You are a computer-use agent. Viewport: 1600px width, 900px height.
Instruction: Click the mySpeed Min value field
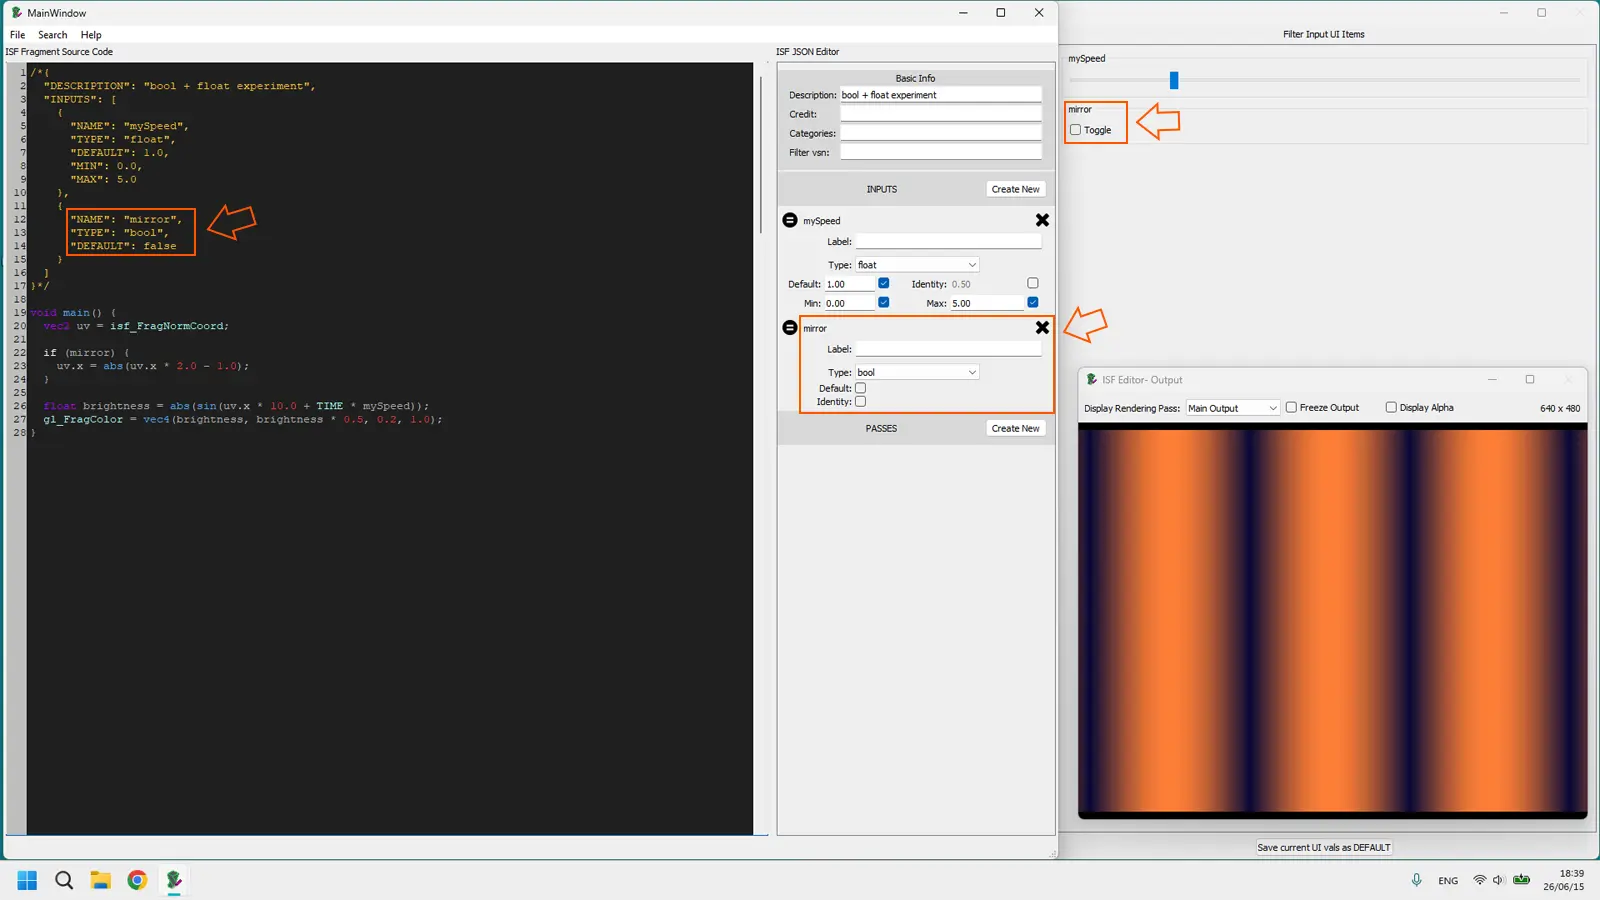coord(849,303)
